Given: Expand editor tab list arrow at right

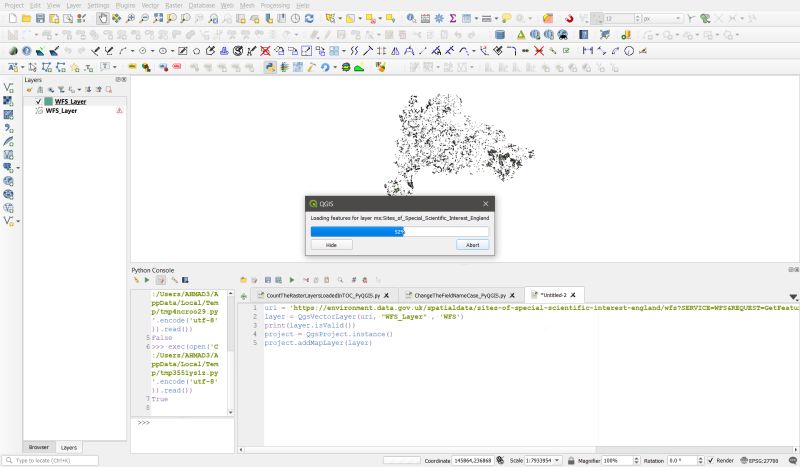Looking at the screenshot, I should pyautogui.click(x=793, y=297).
